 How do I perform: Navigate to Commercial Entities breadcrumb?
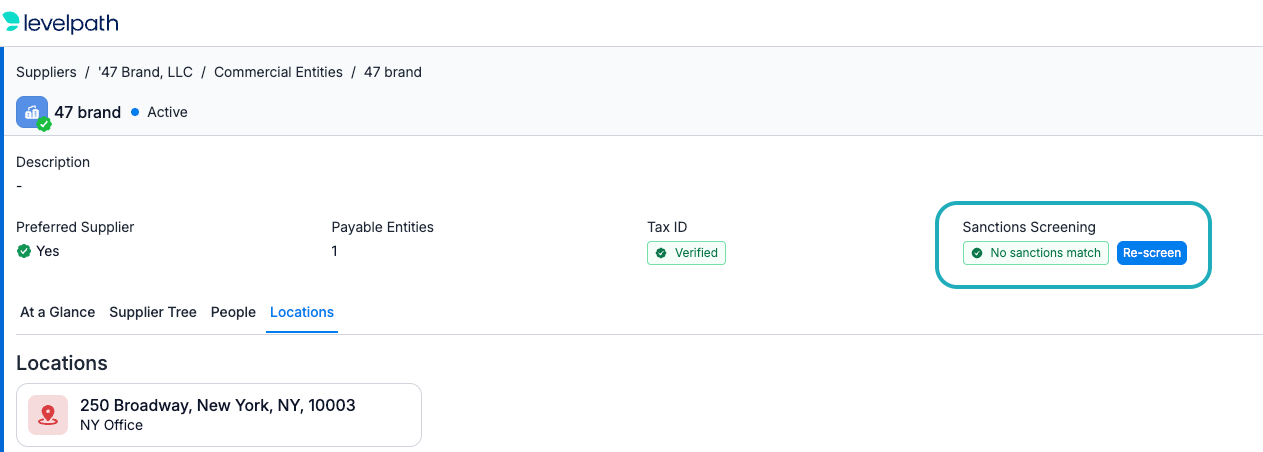tap(278, 72)
